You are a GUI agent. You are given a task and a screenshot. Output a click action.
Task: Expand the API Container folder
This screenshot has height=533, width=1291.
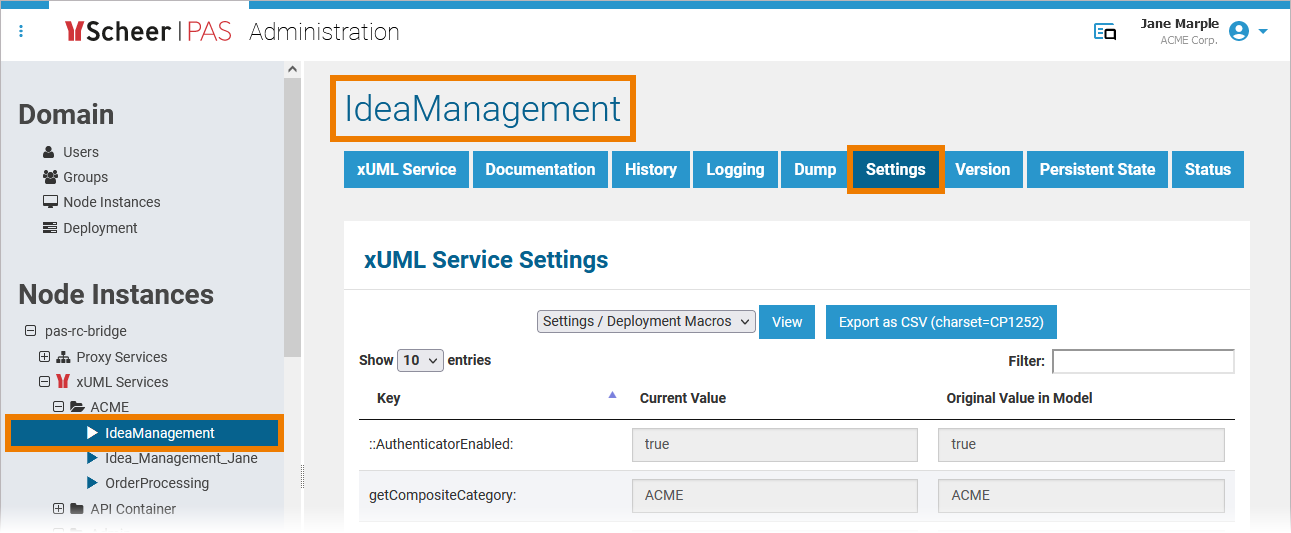point(58,509)
